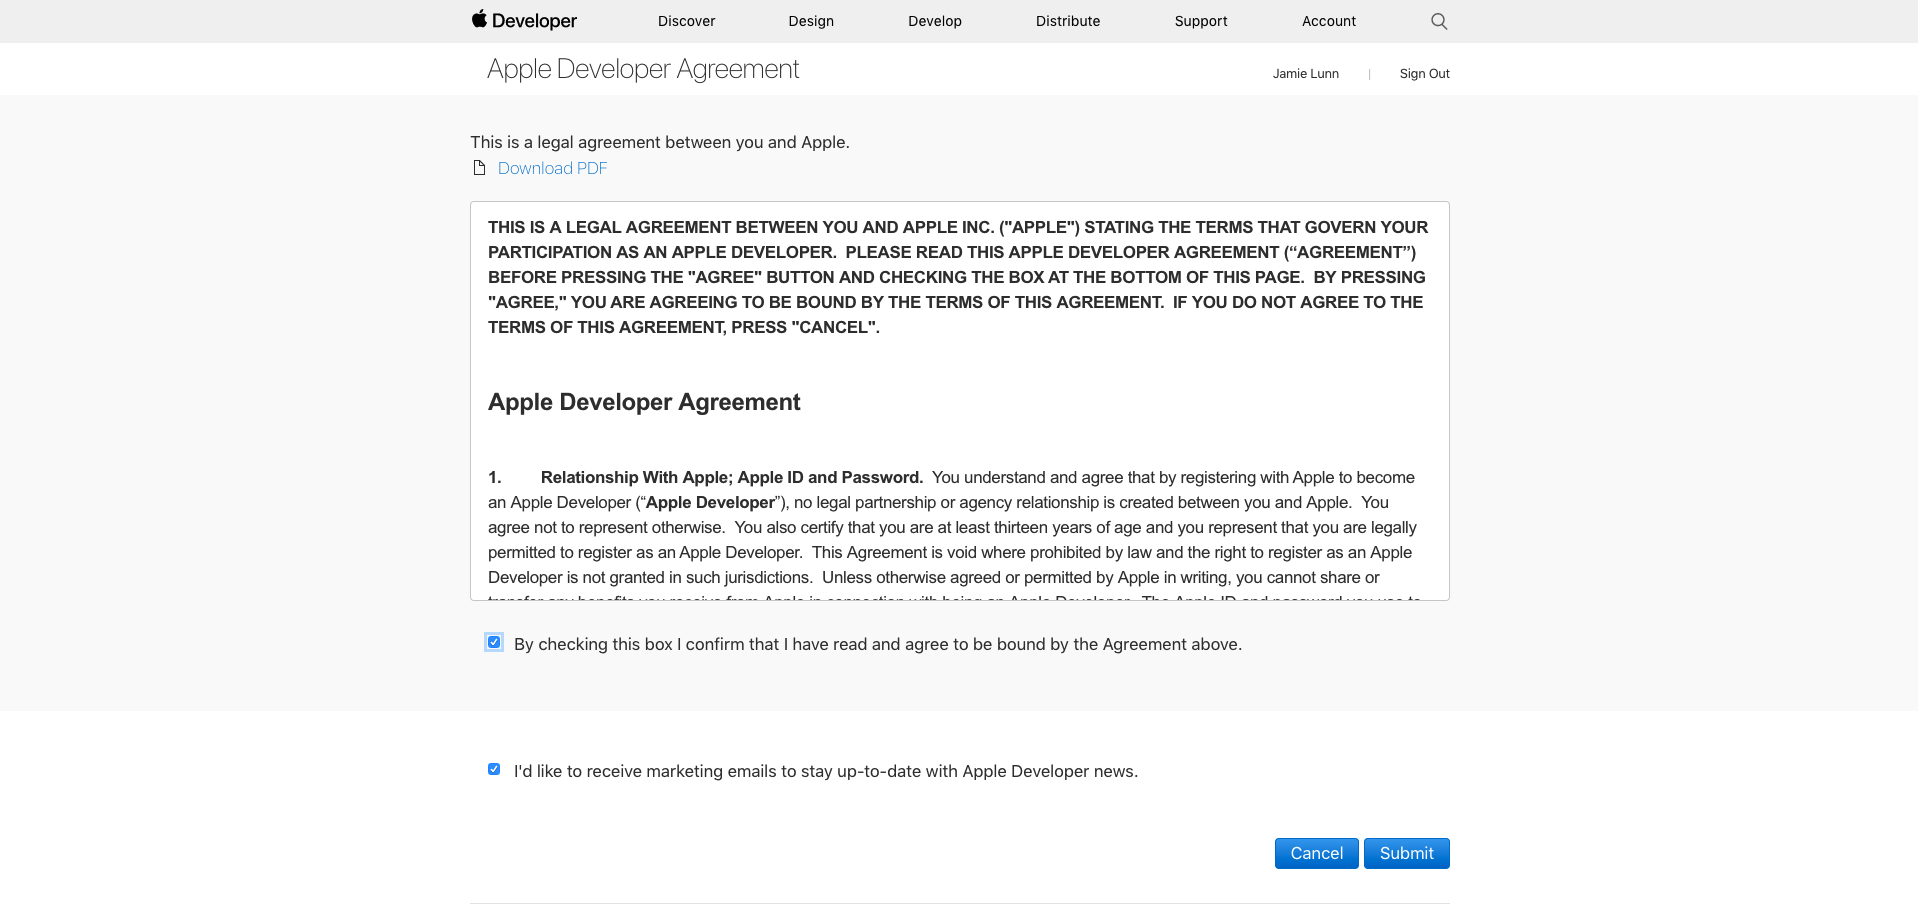
Task: Click the Jamie Lunn account name
Action: (1305, 74)
